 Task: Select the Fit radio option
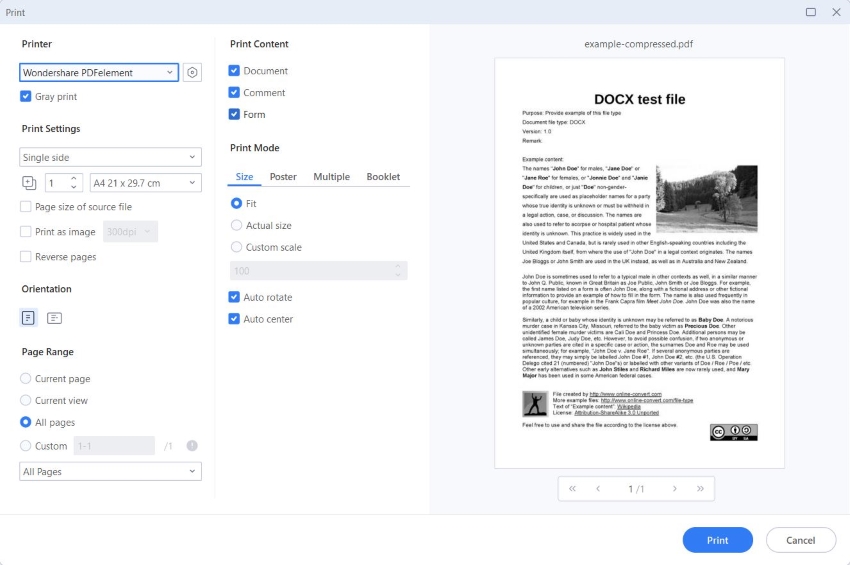point(236,203)
